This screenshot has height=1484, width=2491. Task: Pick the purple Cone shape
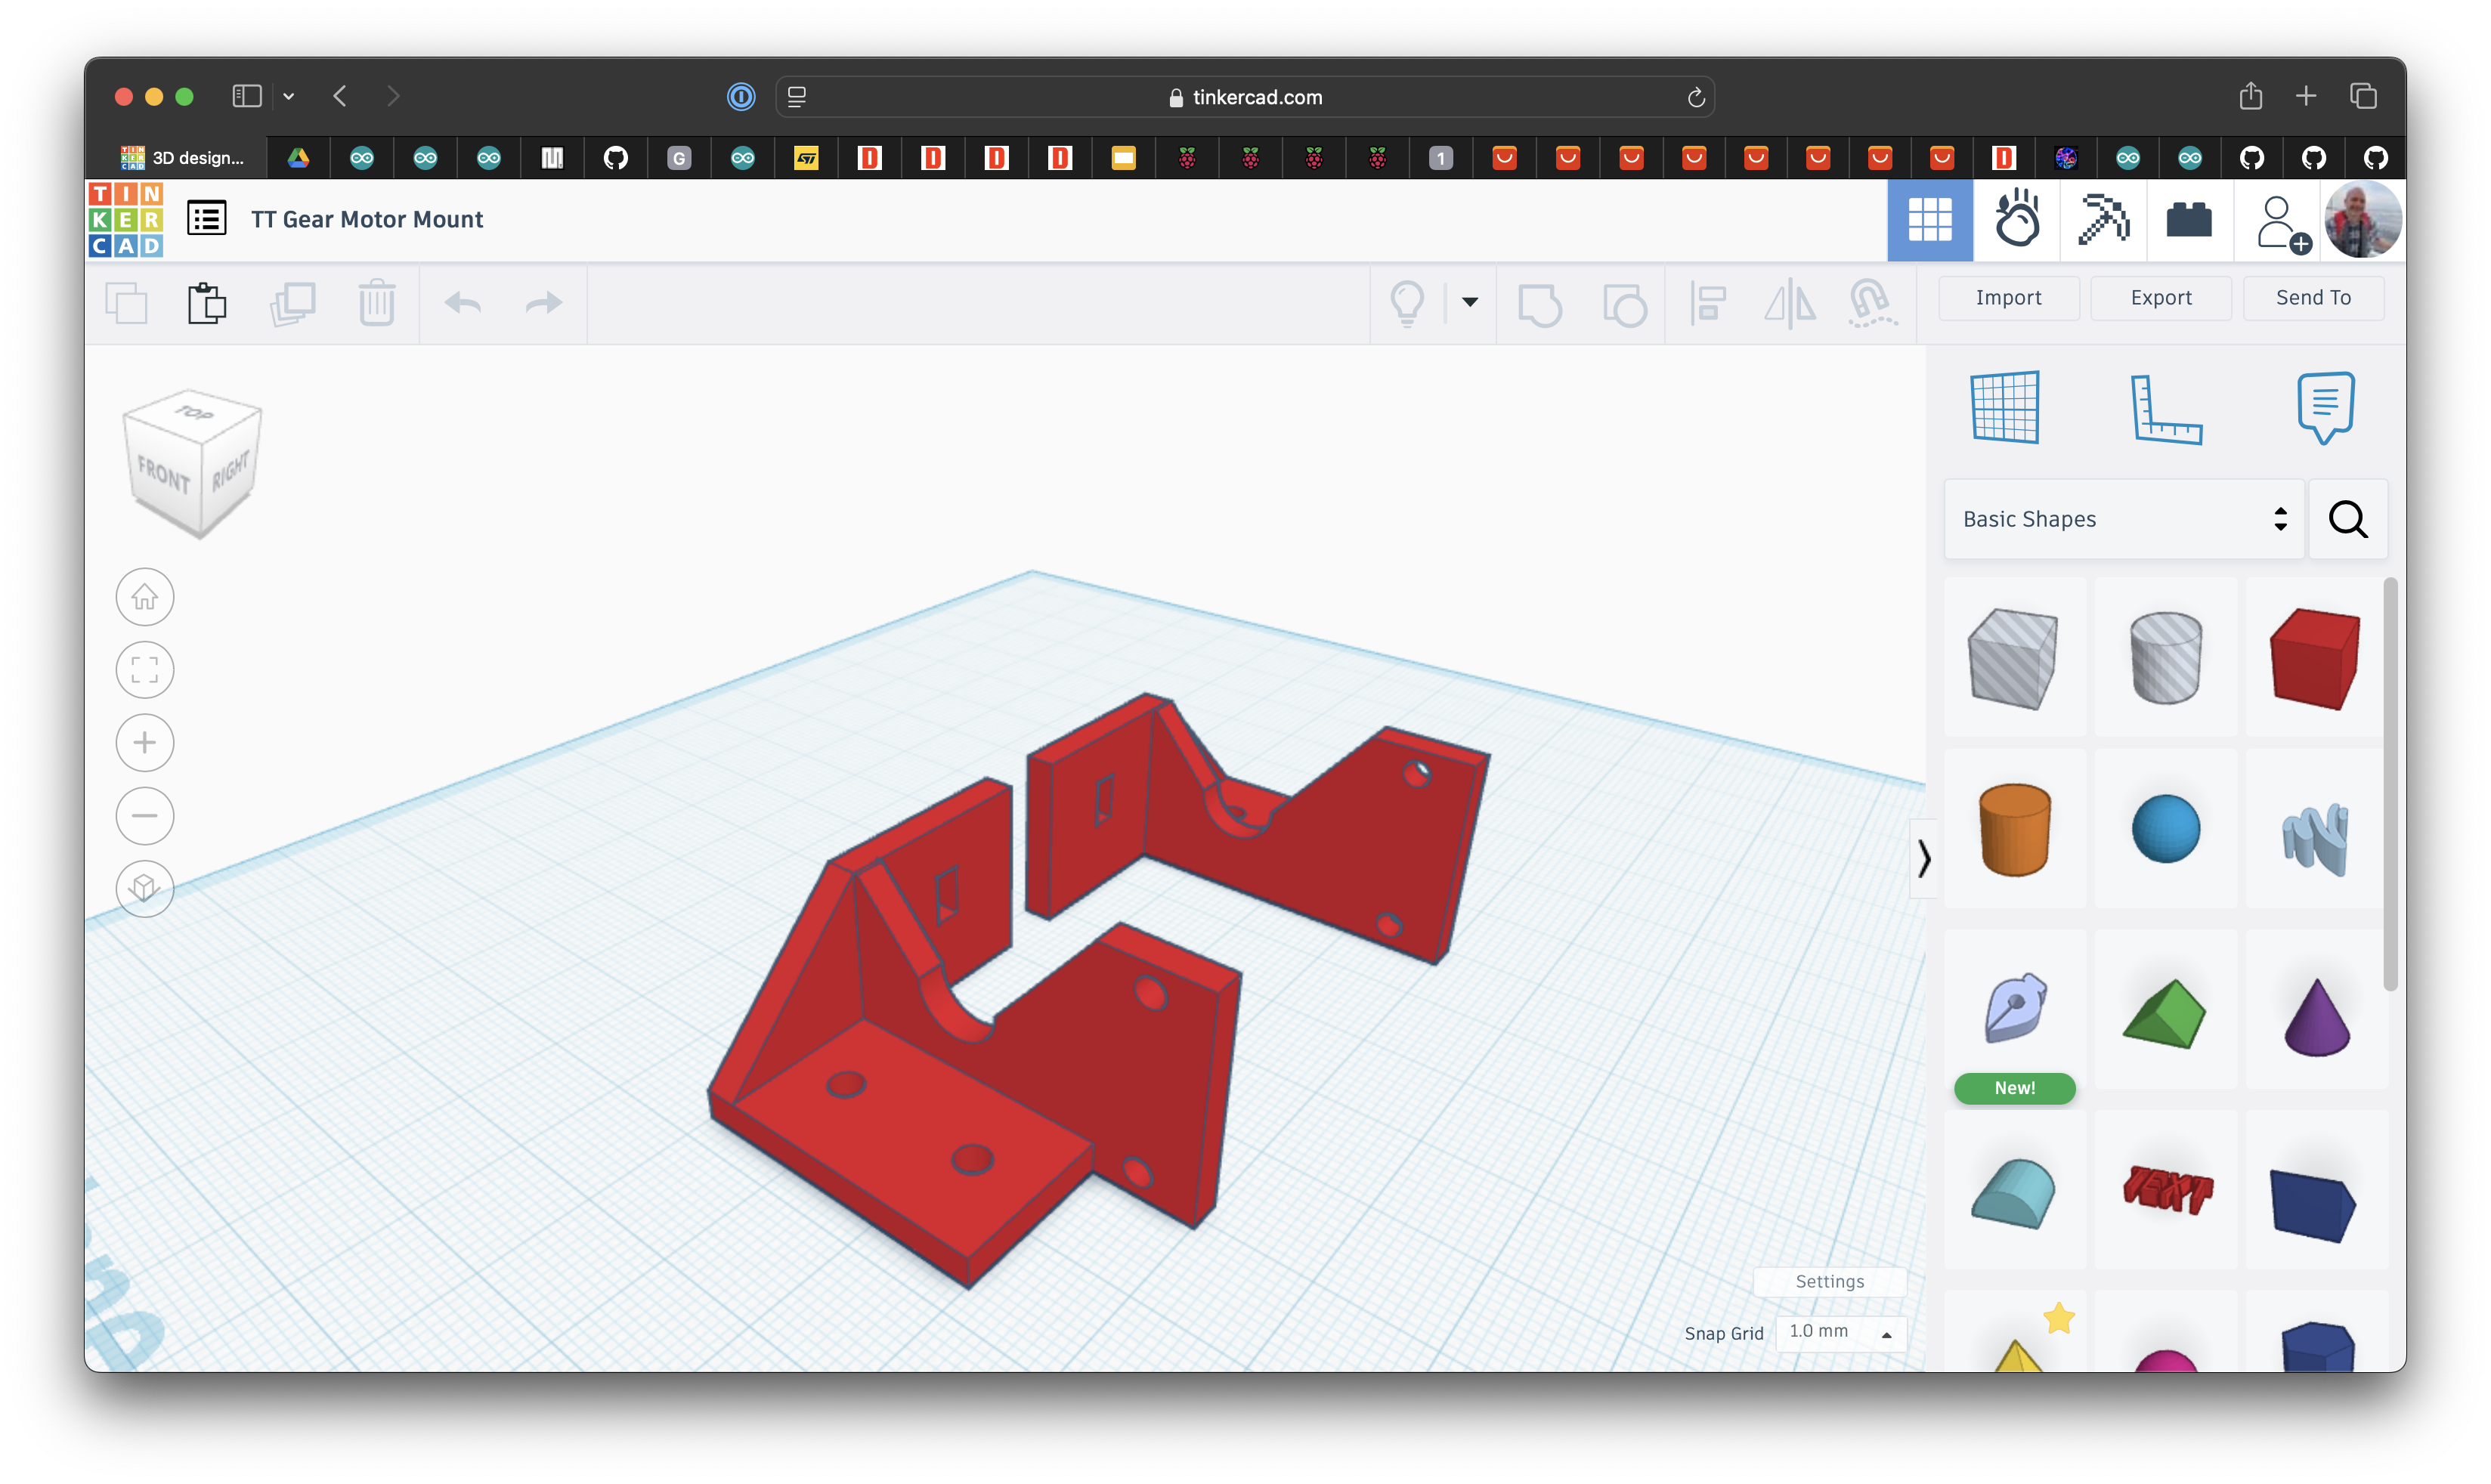tap(2316, 1017)
